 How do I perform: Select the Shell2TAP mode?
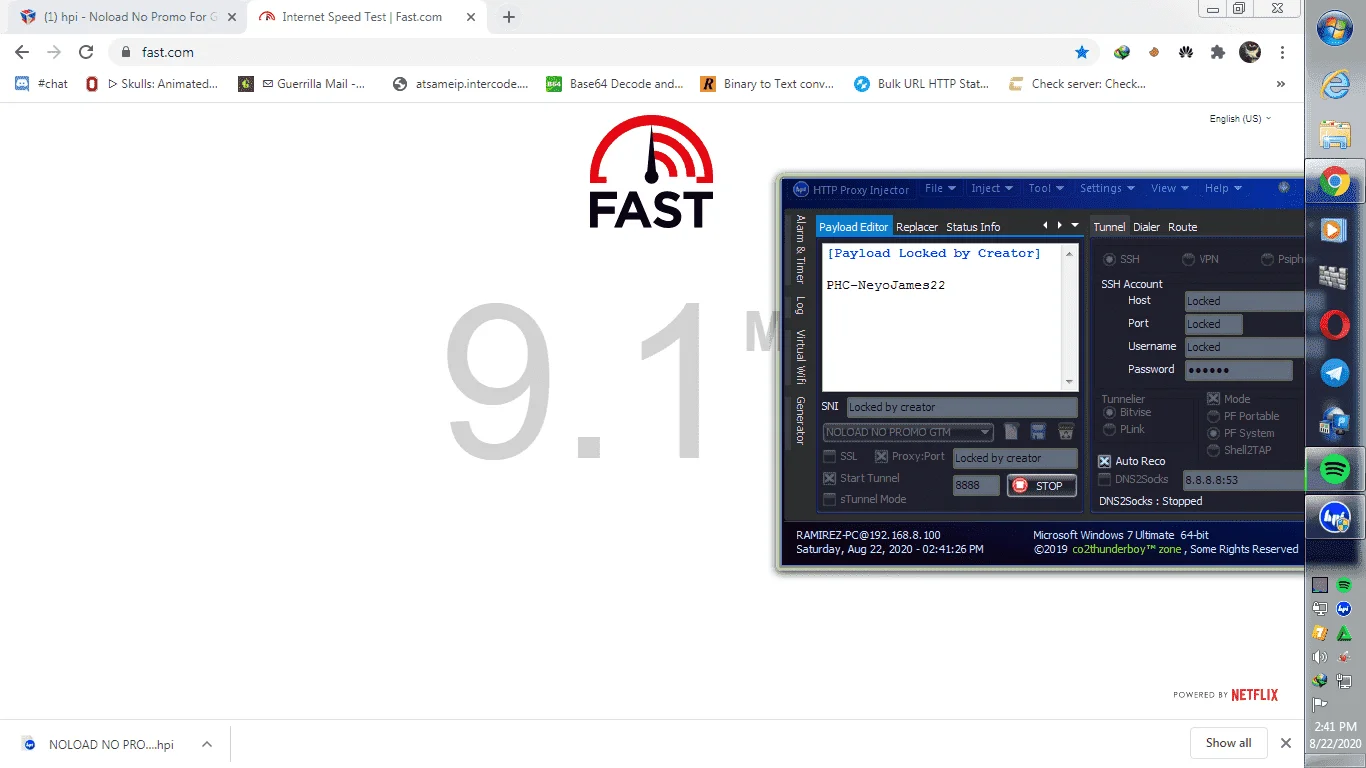pyautogui.click(x=1214, y=450)
